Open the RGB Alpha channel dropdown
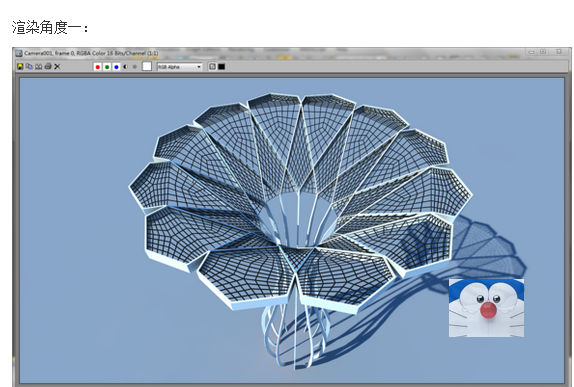This screenshot has height=387, width=574. [179, 67]
